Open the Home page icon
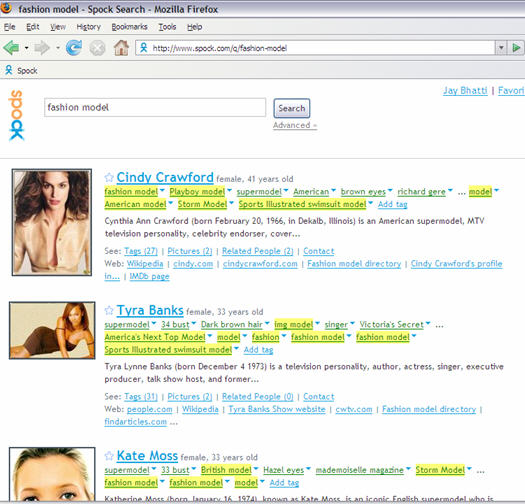Screen dimensions: 525x504 (x=121, y=48)
